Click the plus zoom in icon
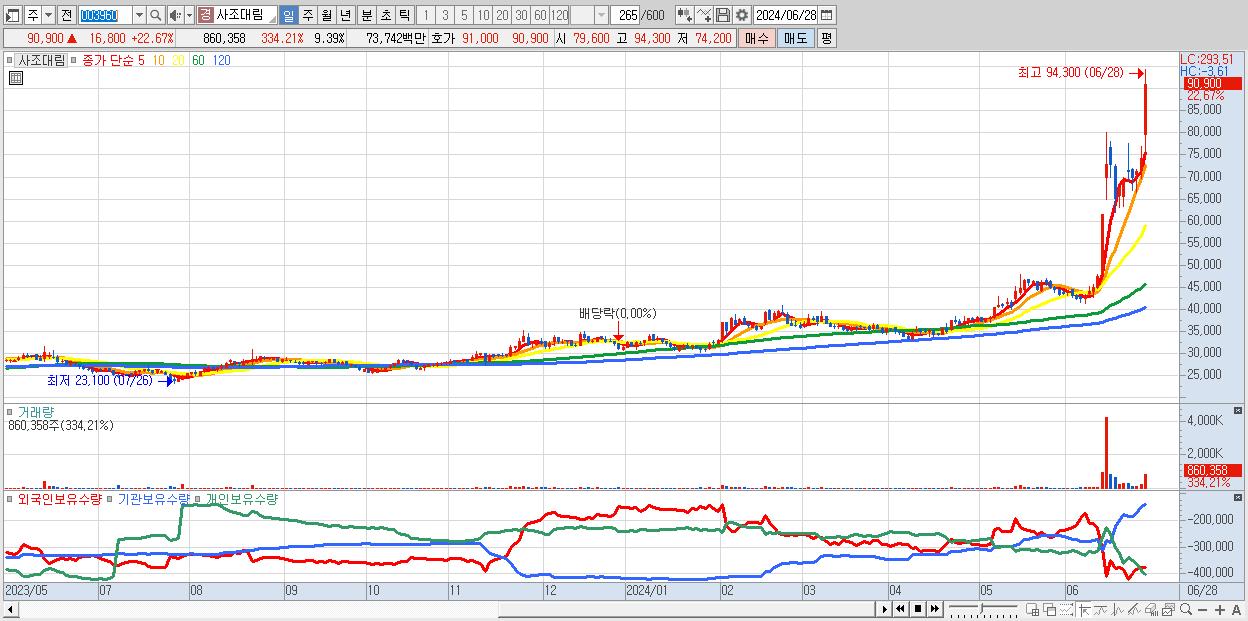The height and width of the screenshot is (621, 1248). click(x=1220, y=610)
